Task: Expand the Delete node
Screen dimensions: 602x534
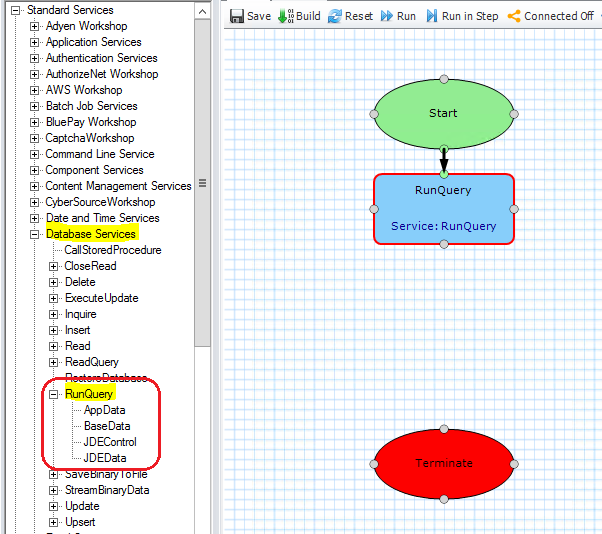Action: pyautogui.click(x=53, y=283)
